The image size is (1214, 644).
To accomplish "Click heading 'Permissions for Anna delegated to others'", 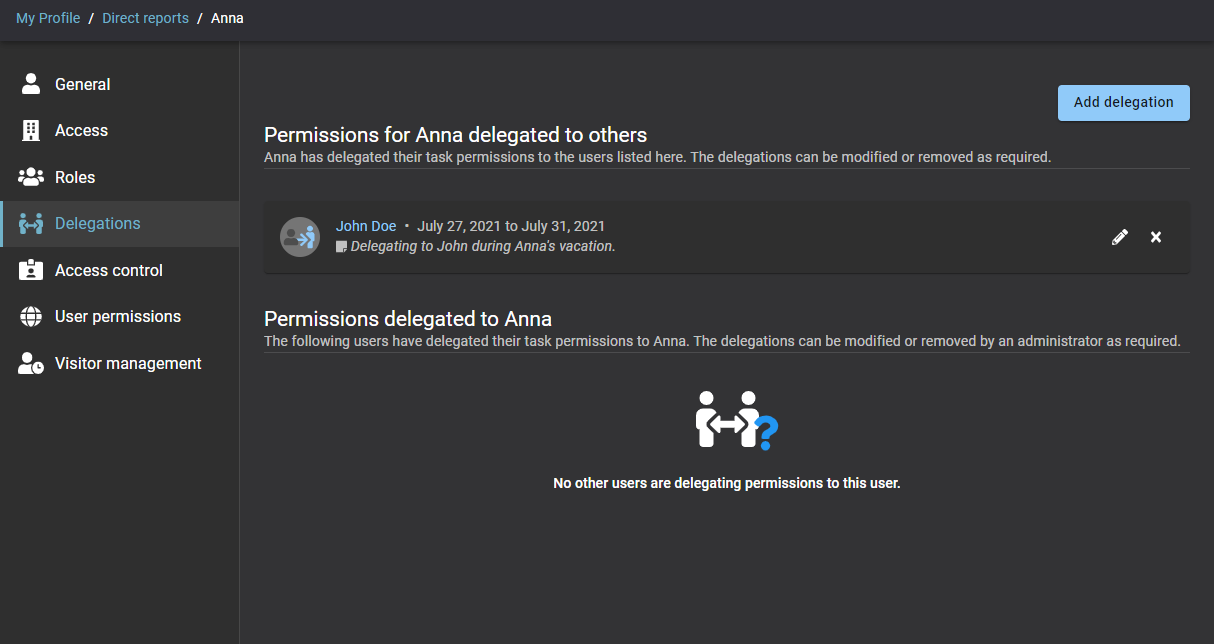I will [456, 135].
